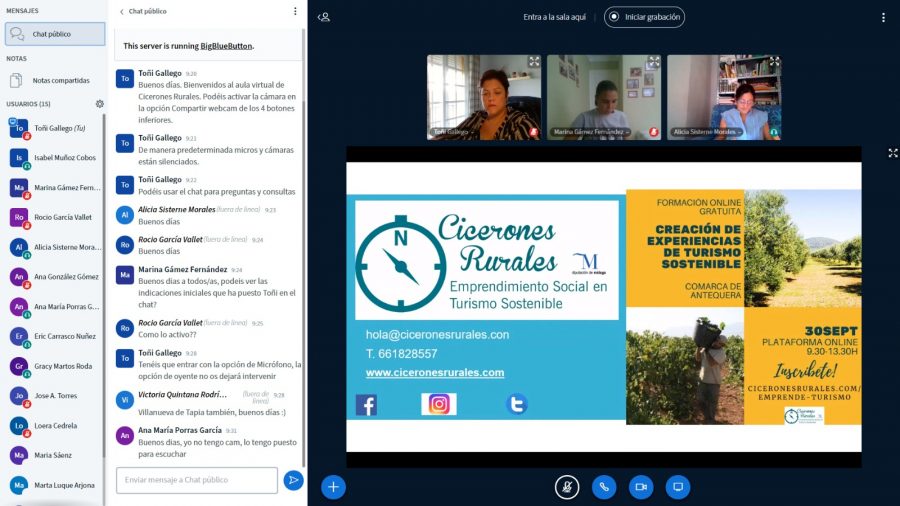Click the compass logo on slide
Image resolution: width=900 pixels, height=506 pixels.
point(400,265)
